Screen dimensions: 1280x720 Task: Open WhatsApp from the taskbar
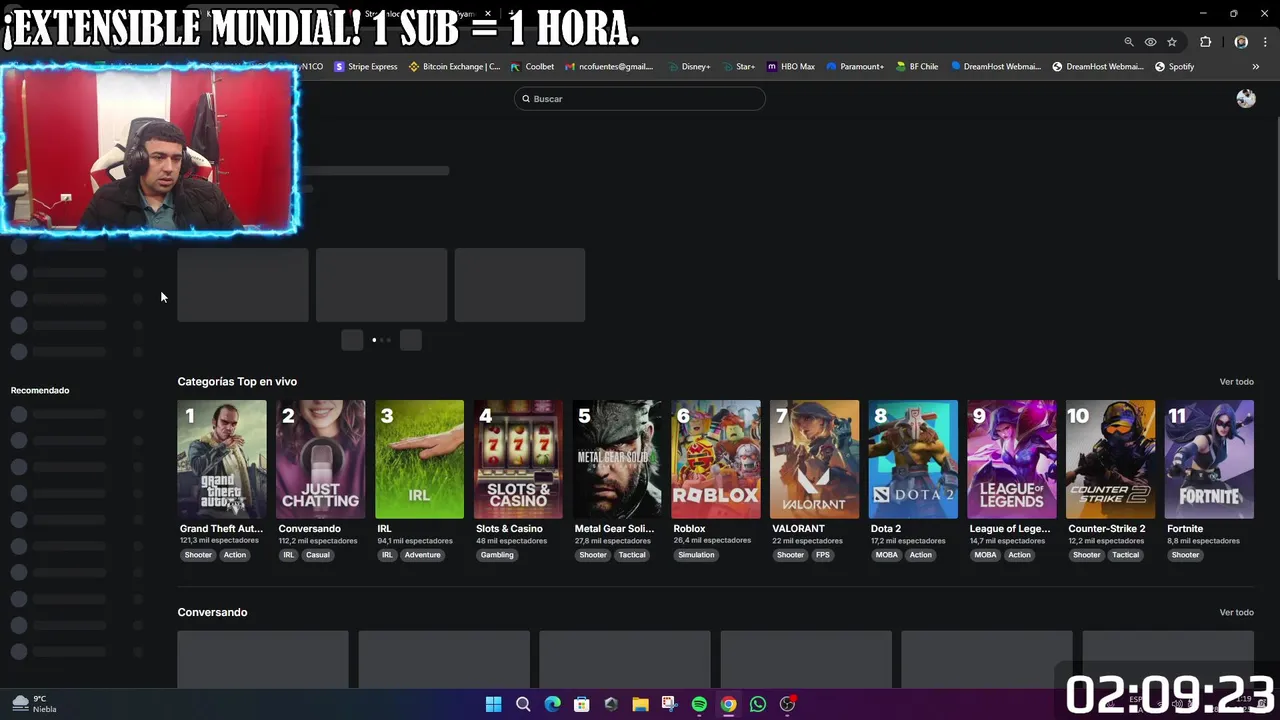click(x=758, y=704)
